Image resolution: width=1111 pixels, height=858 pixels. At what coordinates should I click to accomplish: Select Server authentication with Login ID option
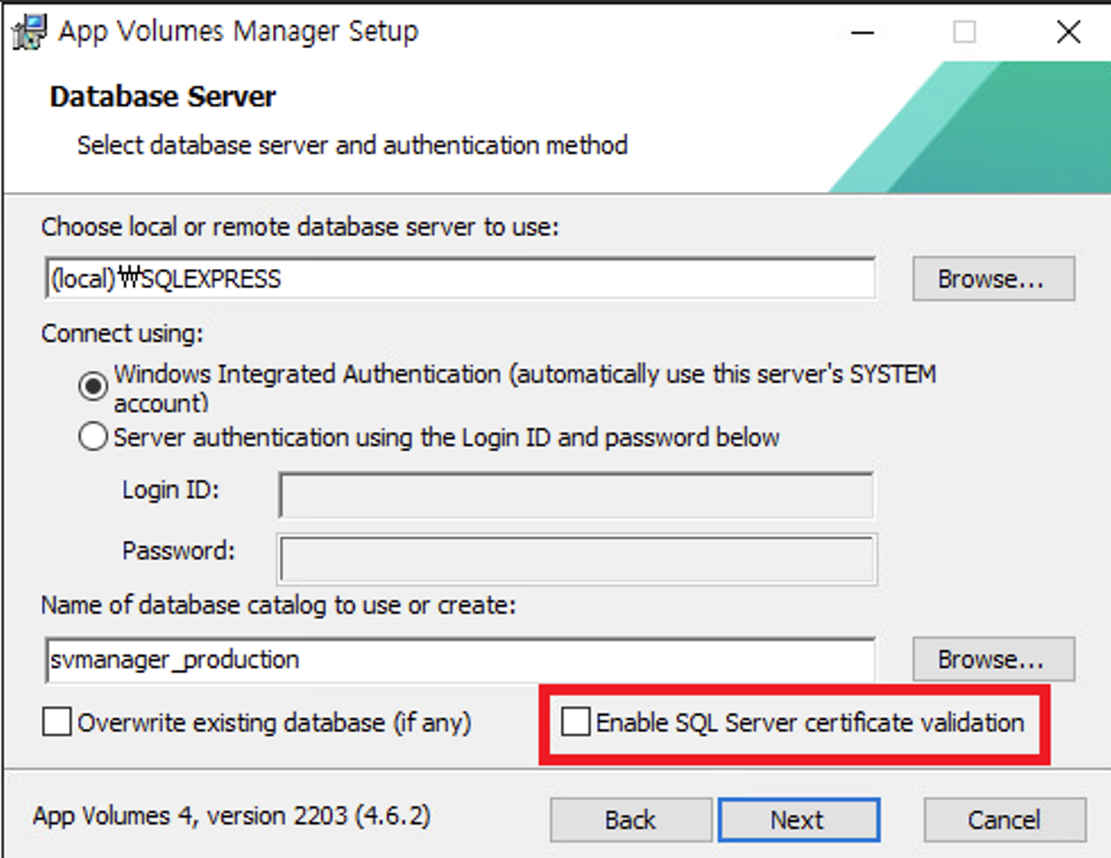pyautogui.click(x=93, y=436)
